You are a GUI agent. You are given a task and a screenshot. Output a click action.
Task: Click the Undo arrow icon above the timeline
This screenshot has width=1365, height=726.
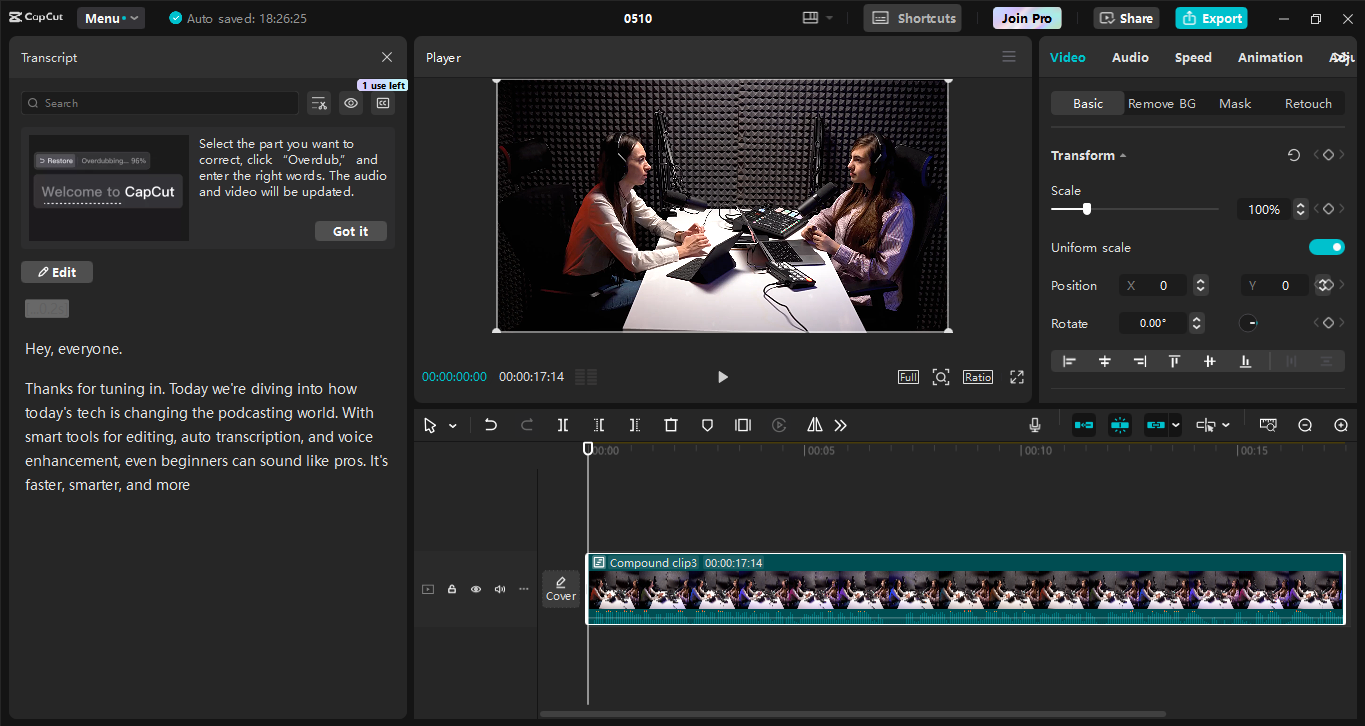[x=490, y=424]
